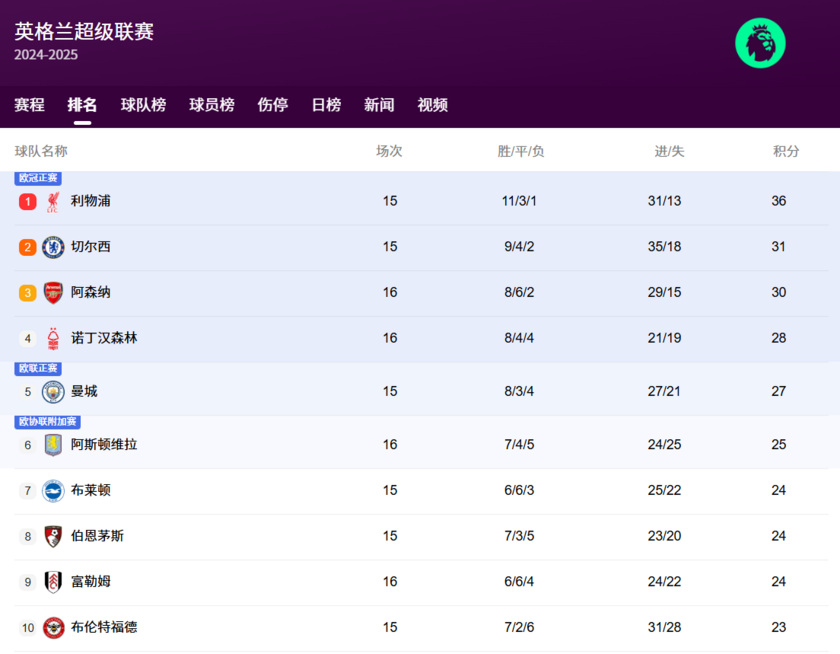Switch to the 球员榜 players tab
The image size is (840, 654).
point(211,104)
